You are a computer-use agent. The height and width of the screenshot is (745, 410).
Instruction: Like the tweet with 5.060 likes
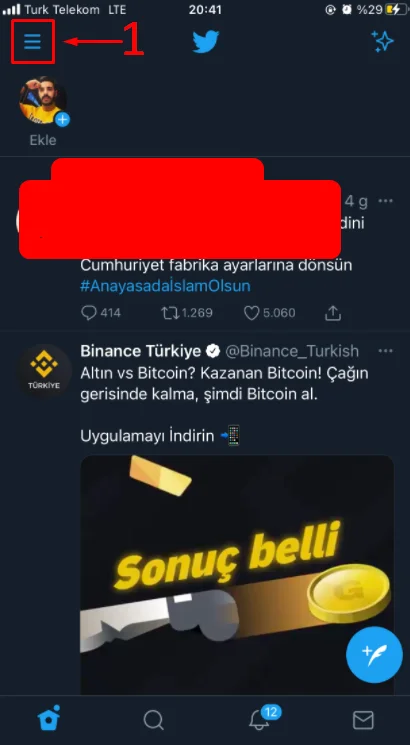pyautogui.click(x=269, y=313)
